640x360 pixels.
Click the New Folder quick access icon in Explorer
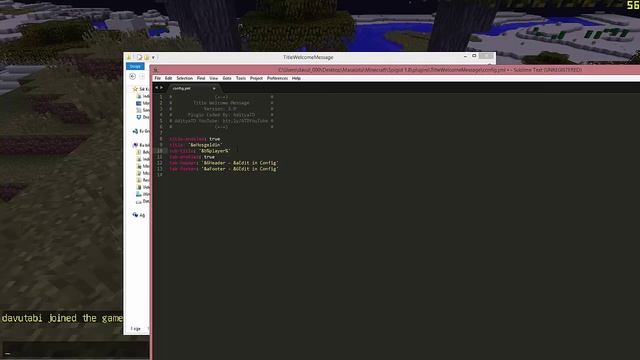pos(147,57)
